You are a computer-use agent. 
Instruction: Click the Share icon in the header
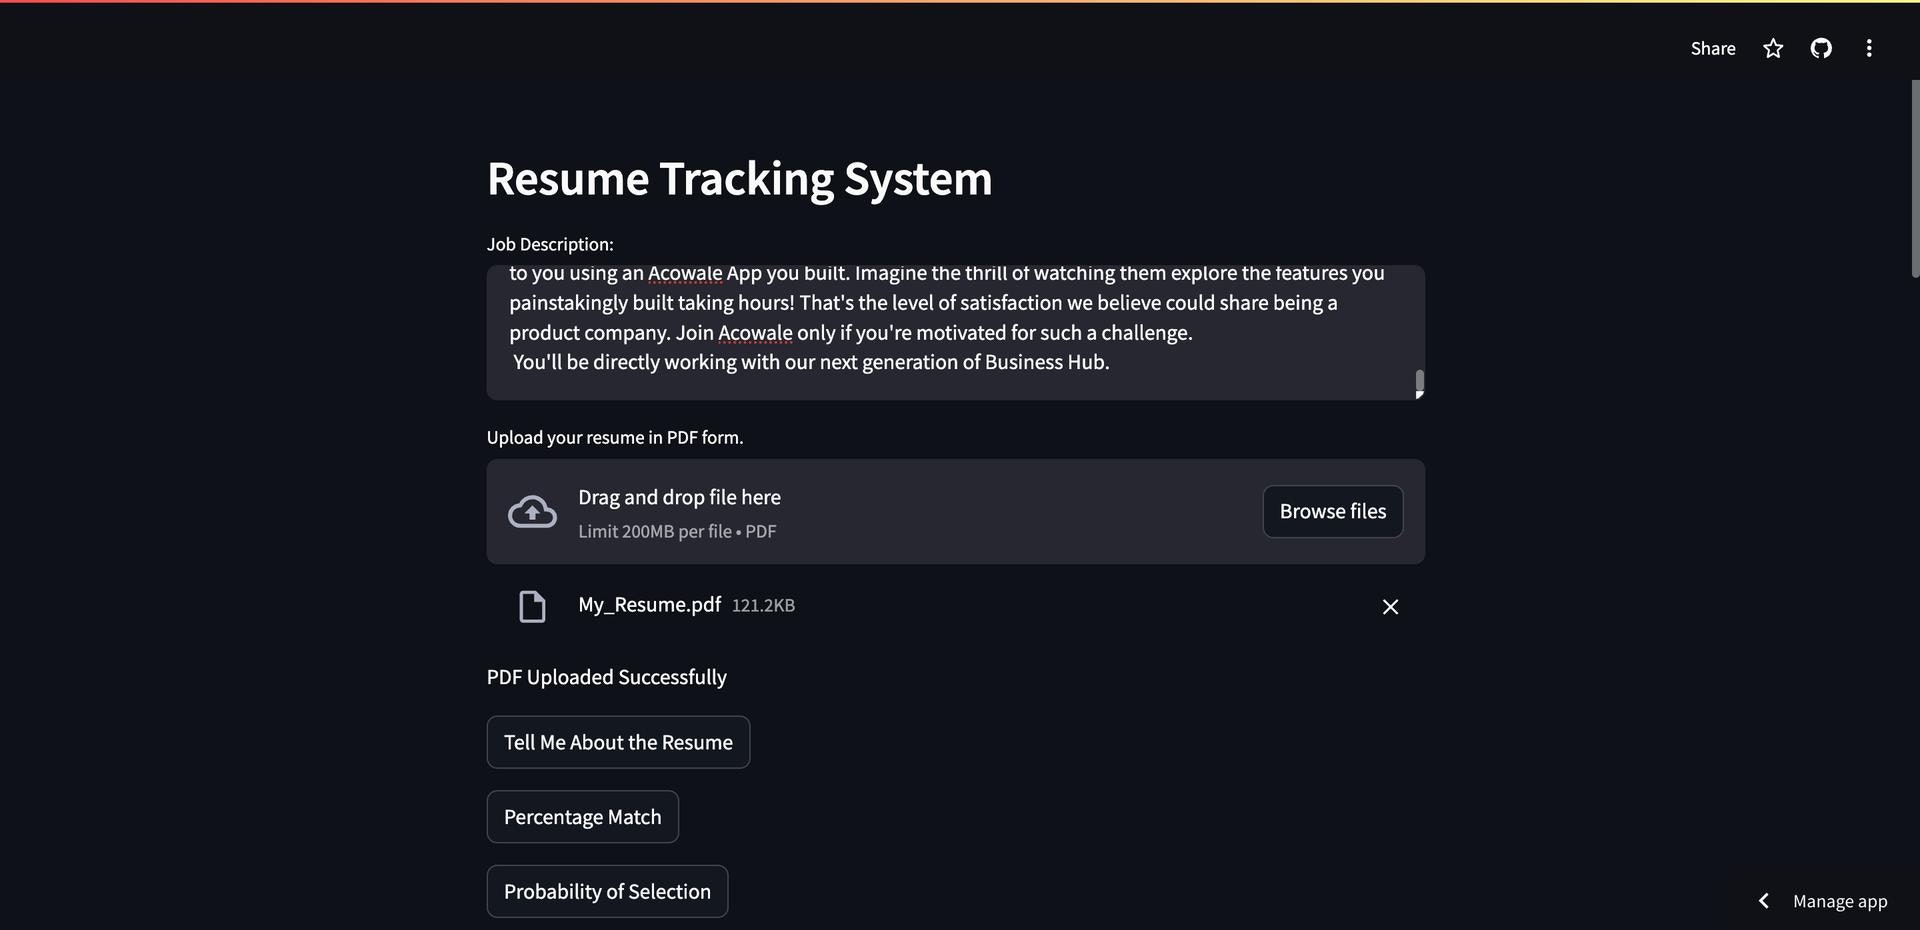click(x=1712, y=47)
